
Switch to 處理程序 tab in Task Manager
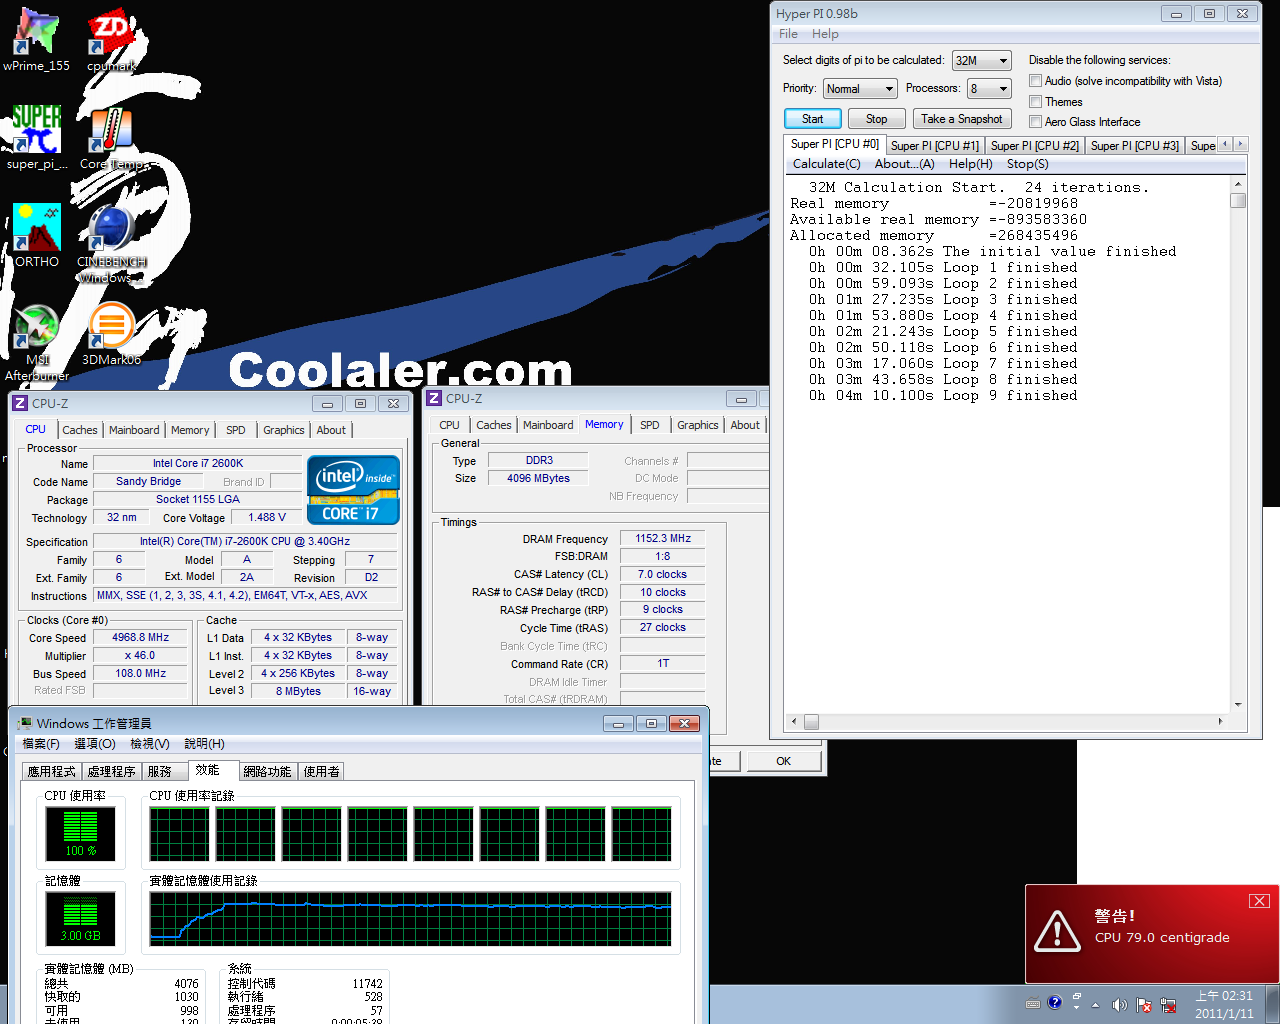[111, 772]
